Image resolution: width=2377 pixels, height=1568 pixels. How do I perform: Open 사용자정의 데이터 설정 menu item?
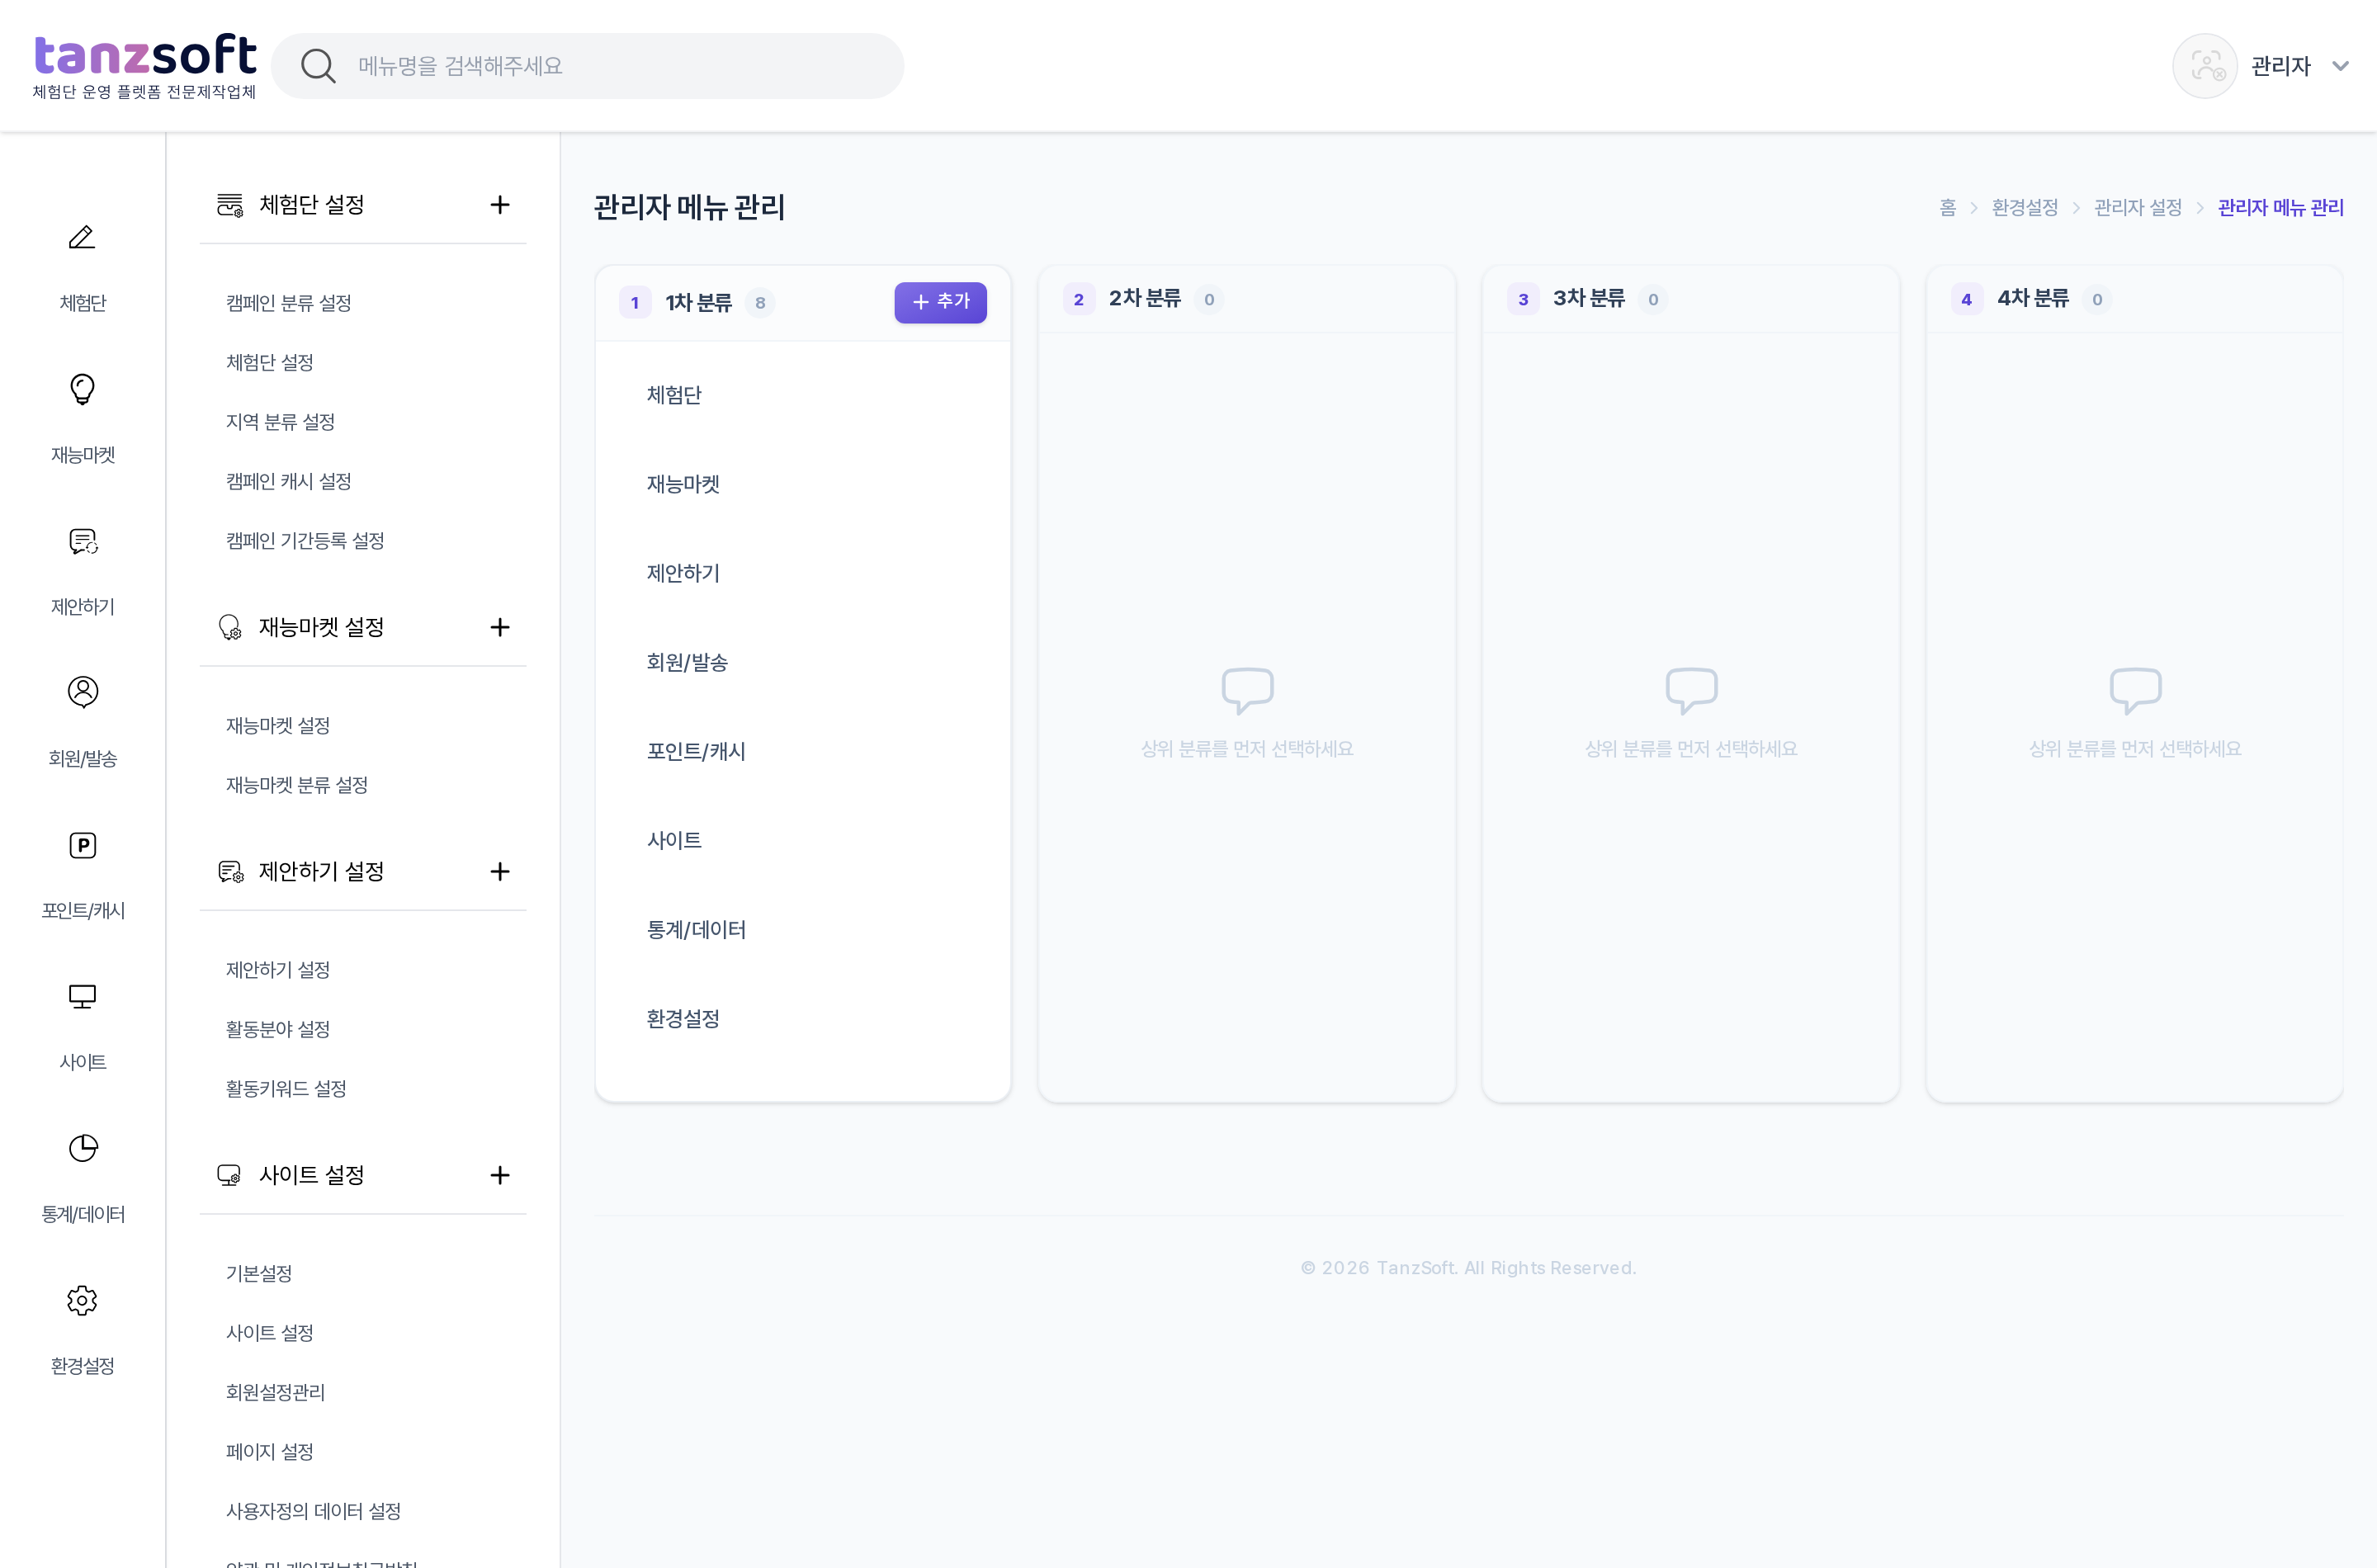[x=313, y=1511]
